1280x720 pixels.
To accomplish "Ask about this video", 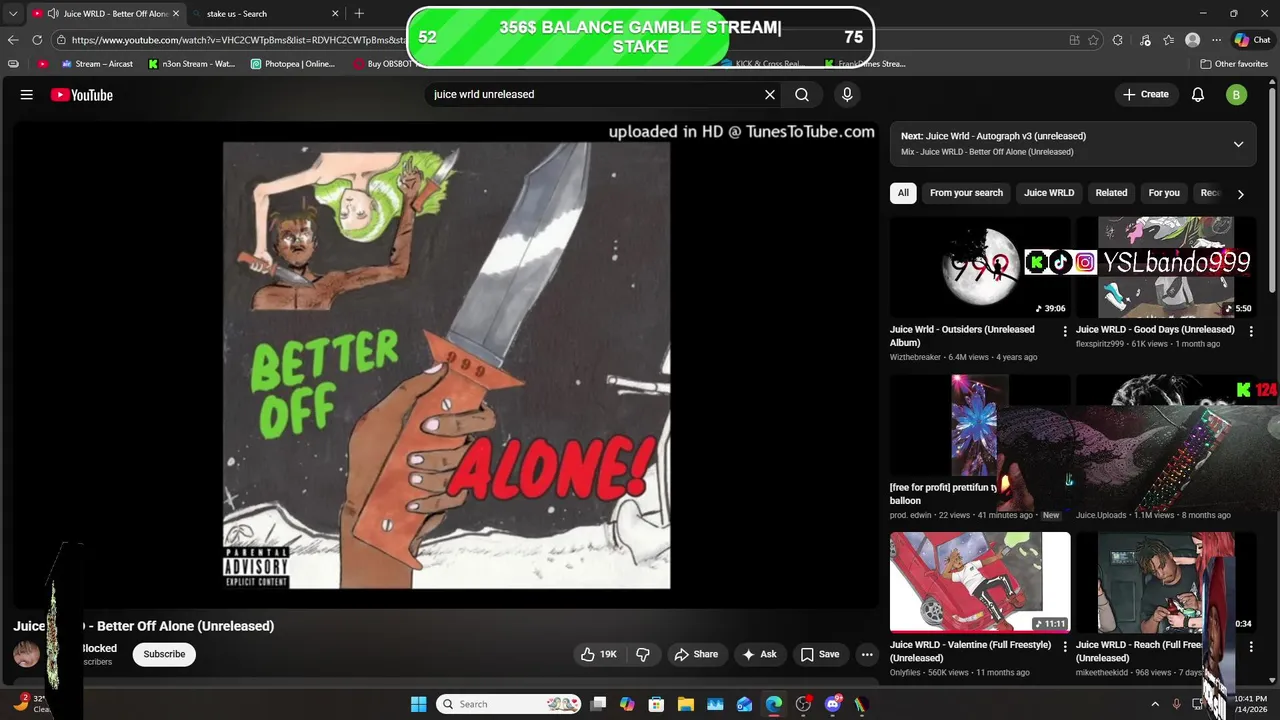I will click(759, 654).
